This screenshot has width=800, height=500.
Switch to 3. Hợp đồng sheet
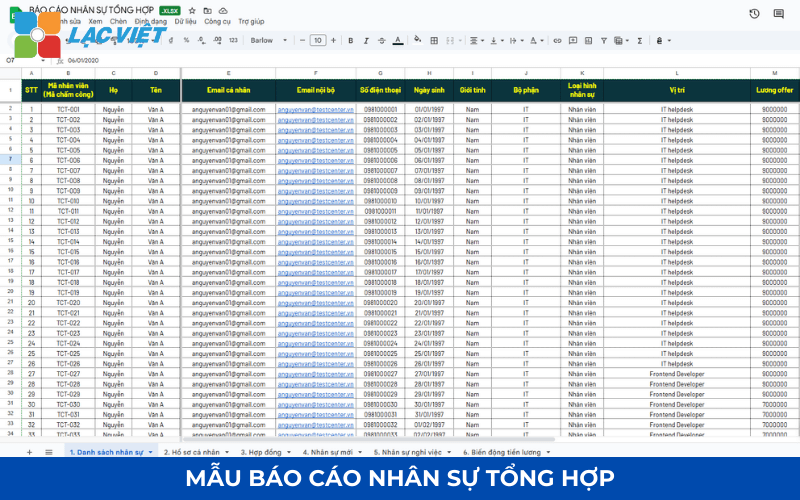[261, 452]
